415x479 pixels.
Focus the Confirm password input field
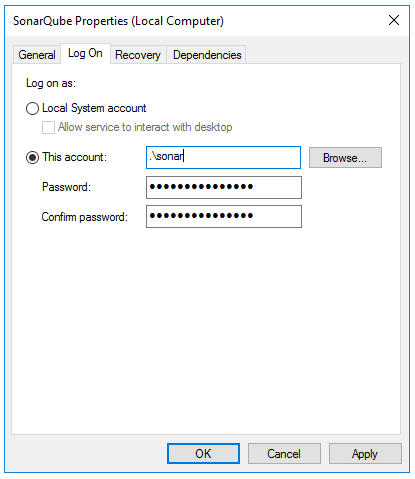[x=224, y=217]
